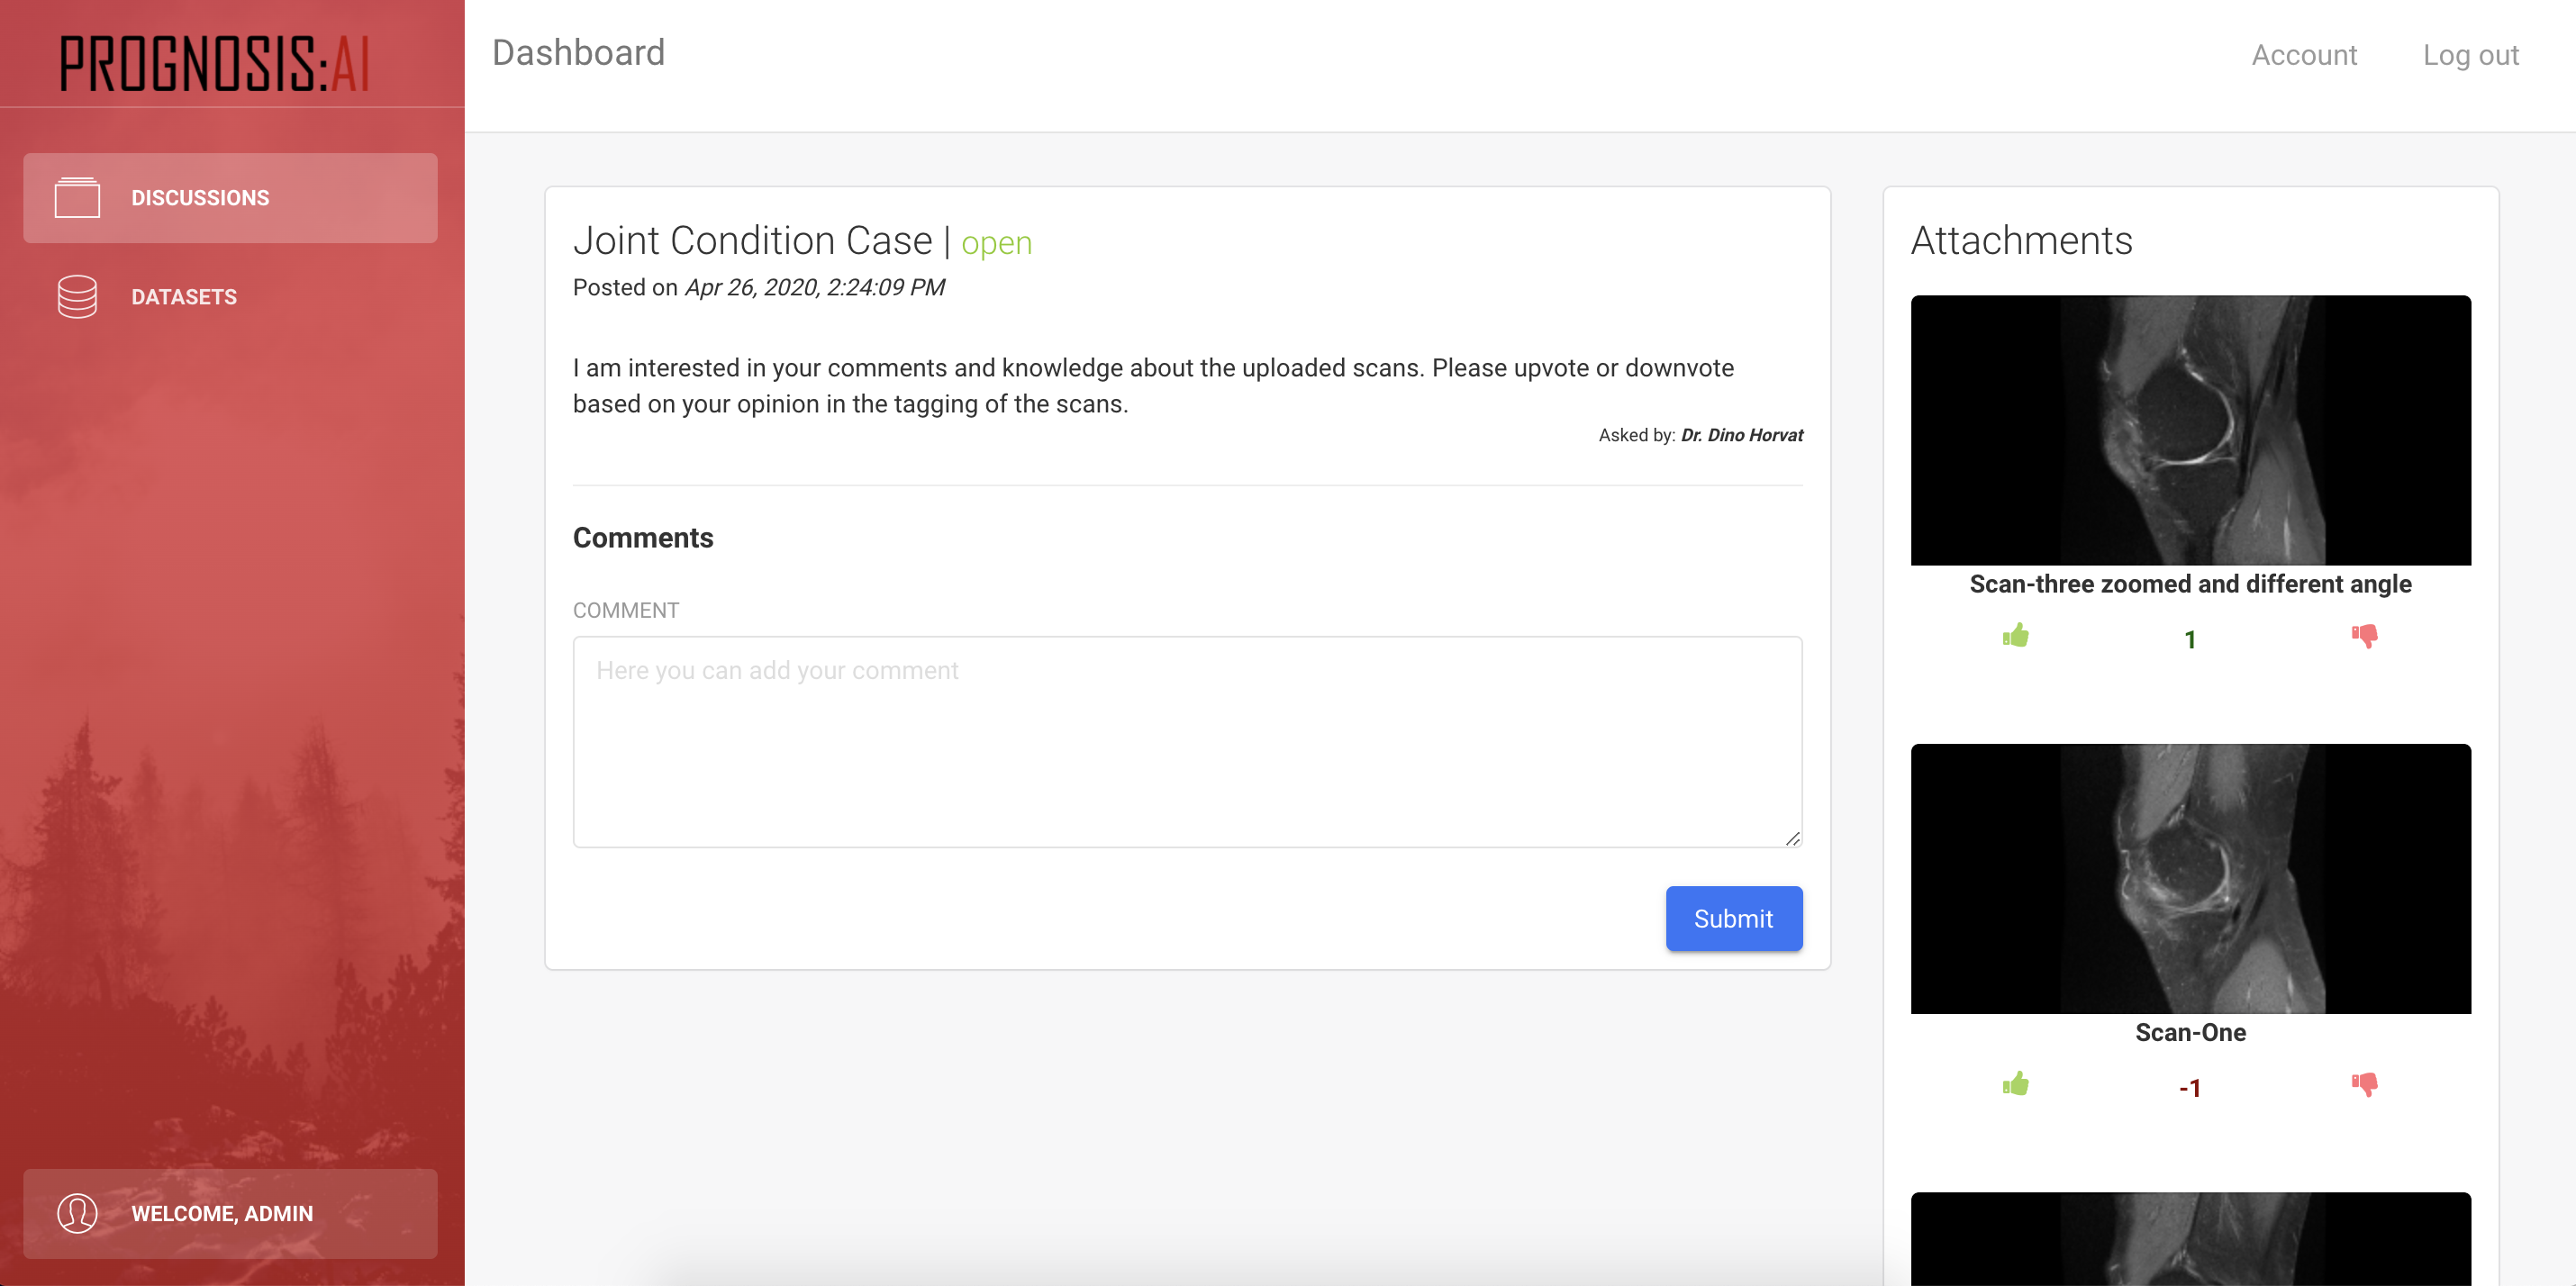Screen dimensions: 2576x1286
Task: Focus the comment text area
Action: coord(1187,742)
